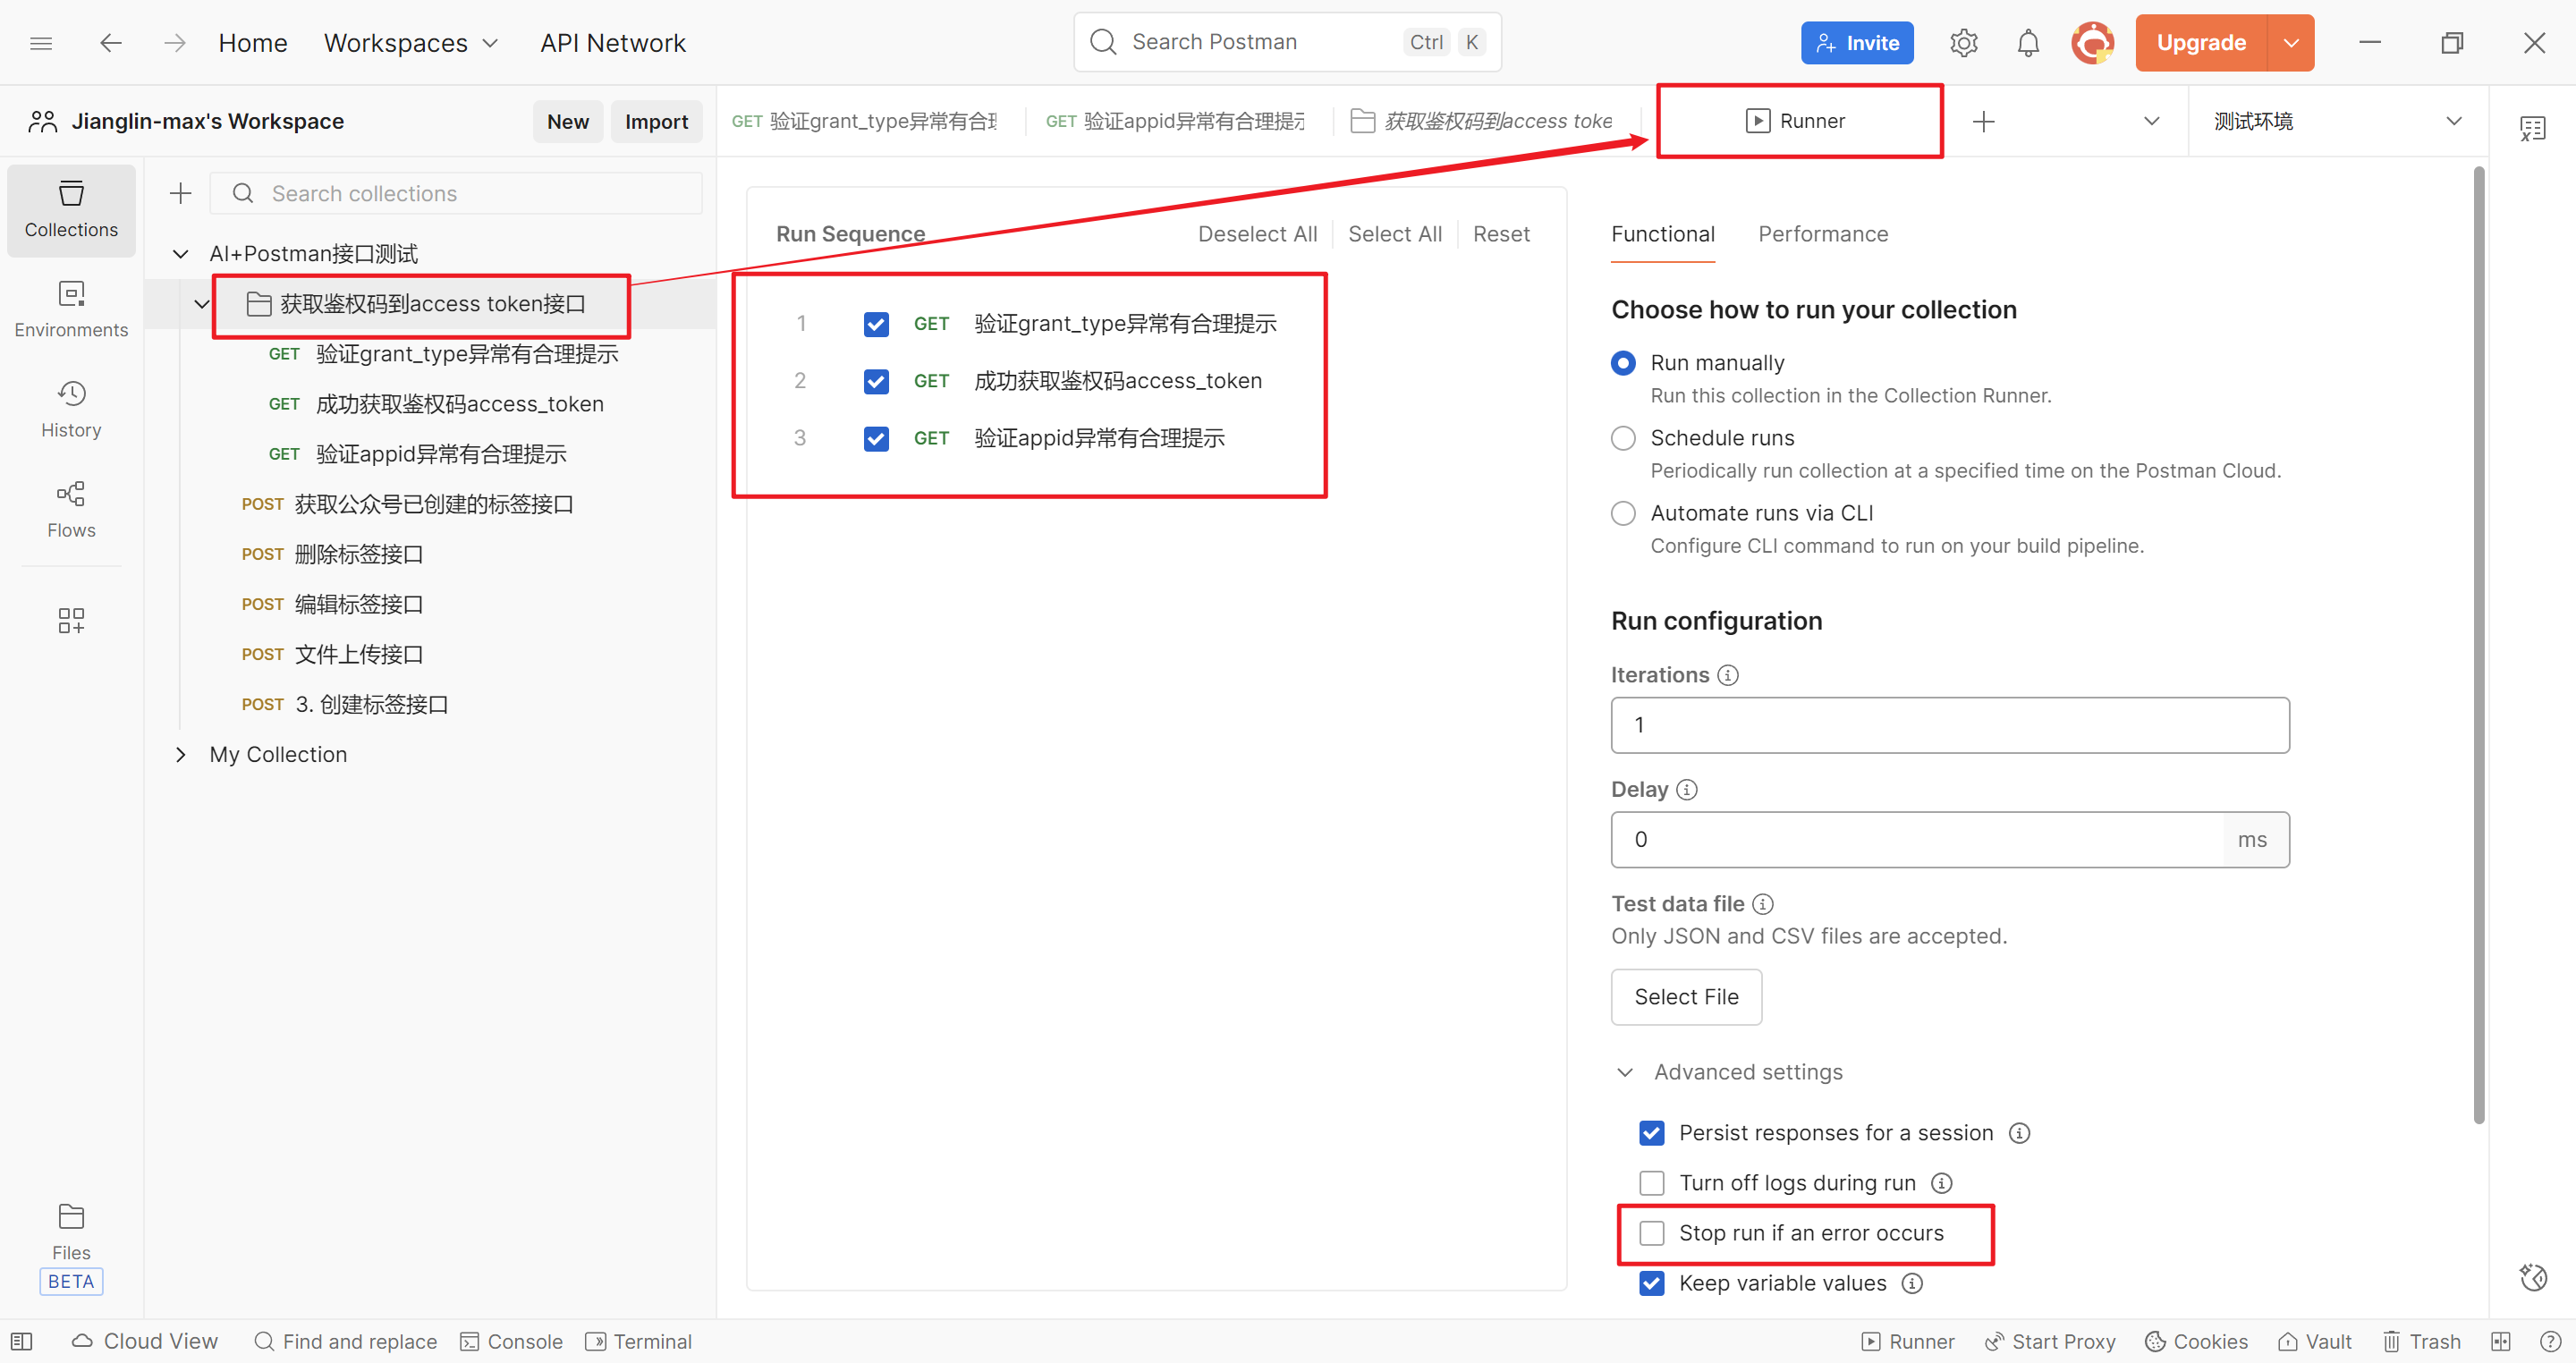Switch to the Functional tab
The height and width of the screenshot is (1363, 2576).
pos(1662,234)
